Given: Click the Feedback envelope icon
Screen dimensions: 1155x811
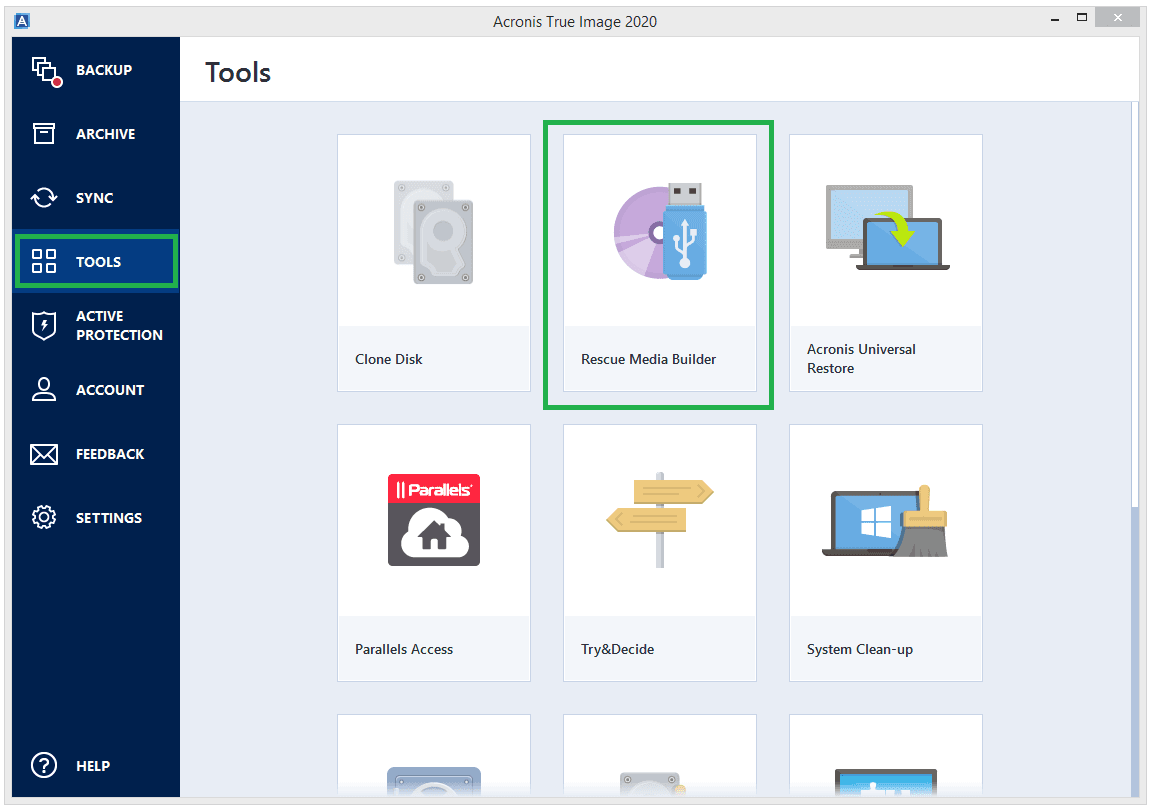Looking at the screenshot, I should 44,454.
